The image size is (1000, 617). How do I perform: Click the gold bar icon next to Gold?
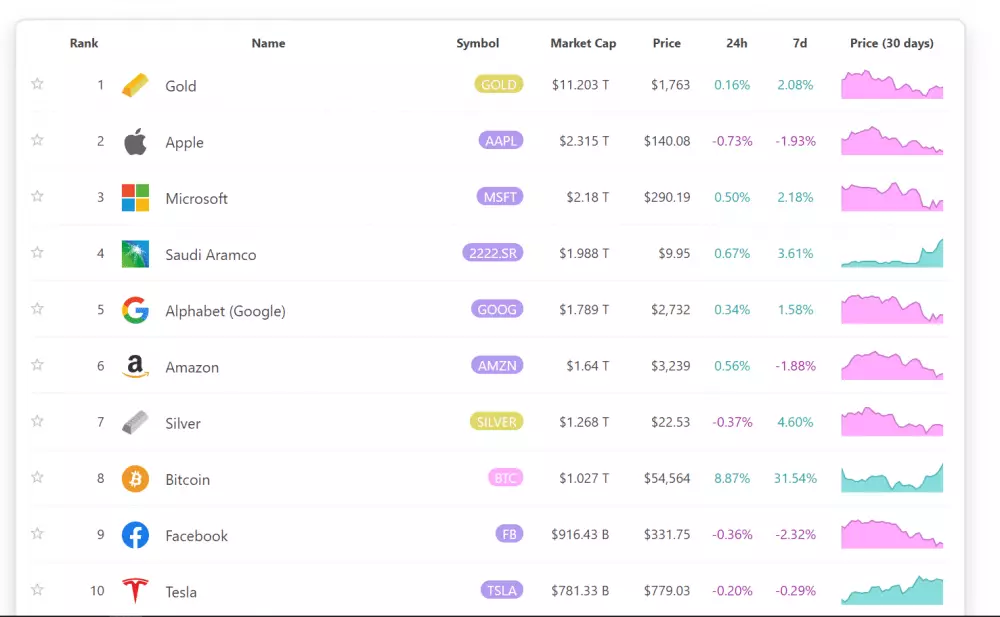(137, 84)
